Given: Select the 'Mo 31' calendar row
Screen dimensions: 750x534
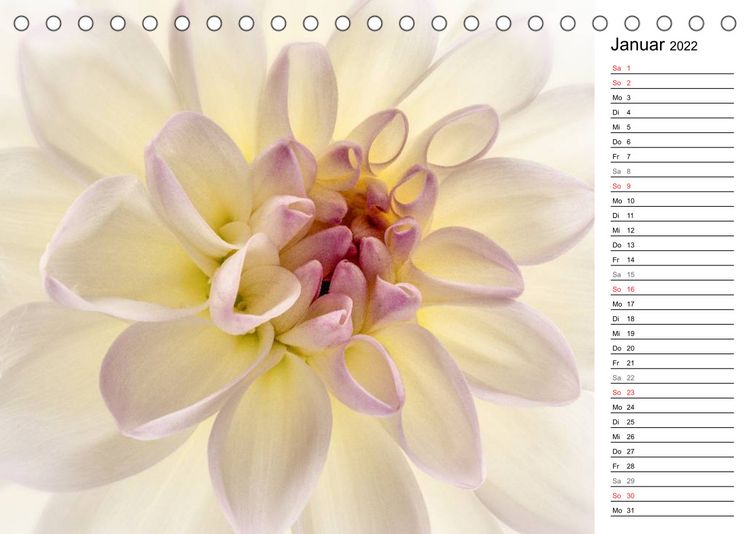Looking at the screenshot, I should [672, 511].
